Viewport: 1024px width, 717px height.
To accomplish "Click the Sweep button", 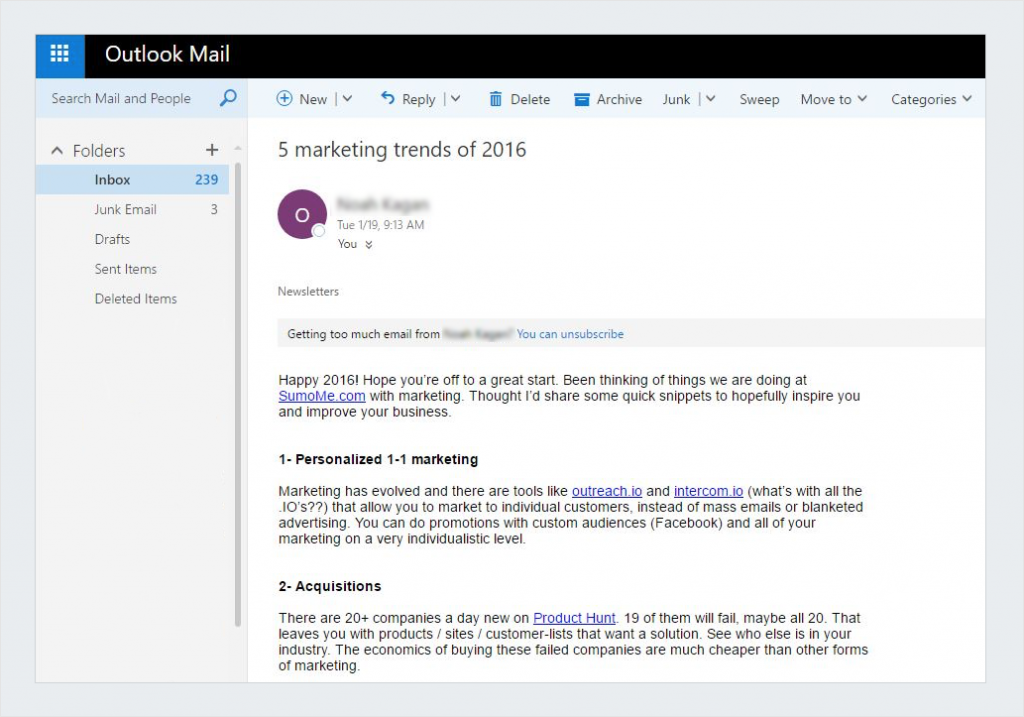I will click(759, 99).
